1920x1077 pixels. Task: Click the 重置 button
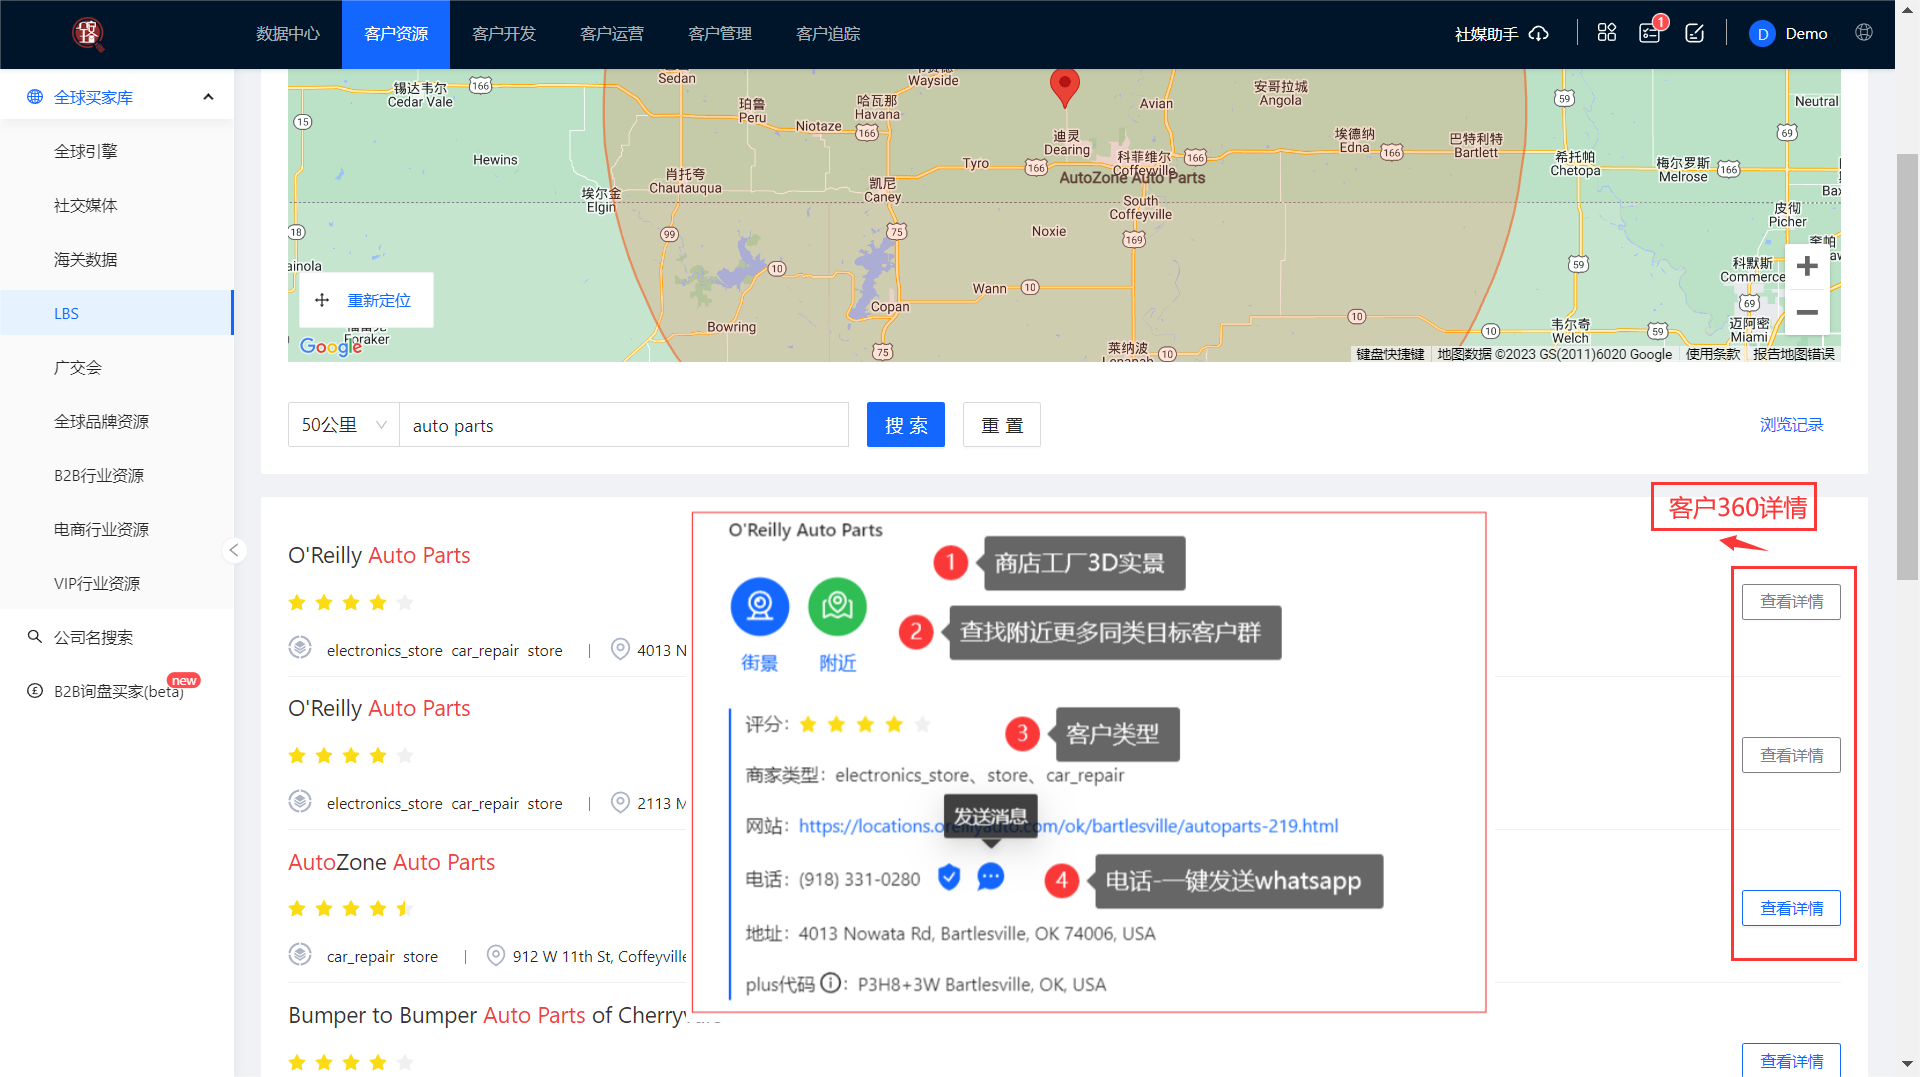coord(1002,425)
